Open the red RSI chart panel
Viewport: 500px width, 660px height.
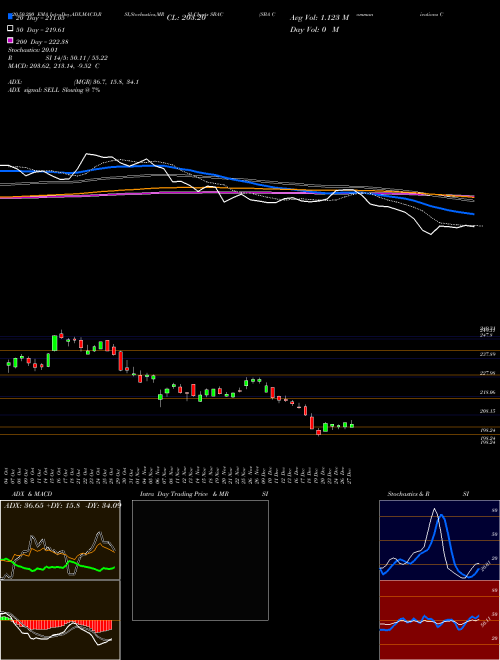439,620
